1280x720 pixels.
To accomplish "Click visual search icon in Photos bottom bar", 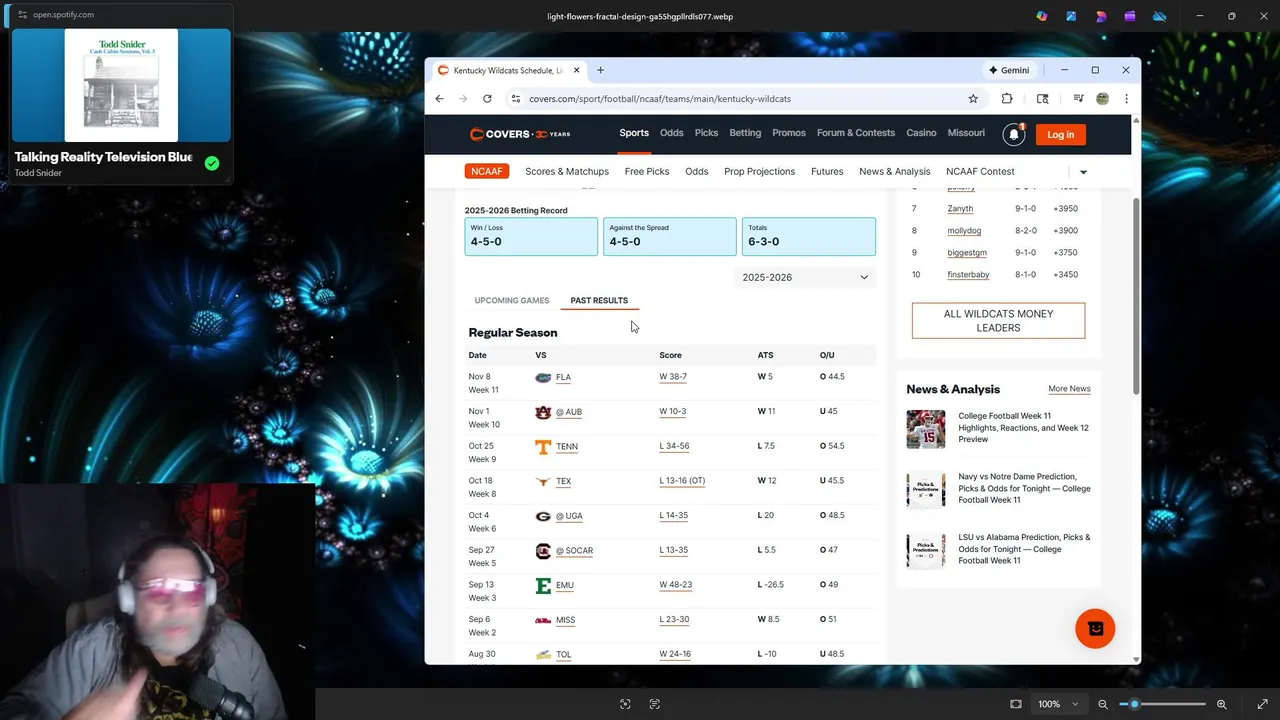I will (x=625, y=704).
